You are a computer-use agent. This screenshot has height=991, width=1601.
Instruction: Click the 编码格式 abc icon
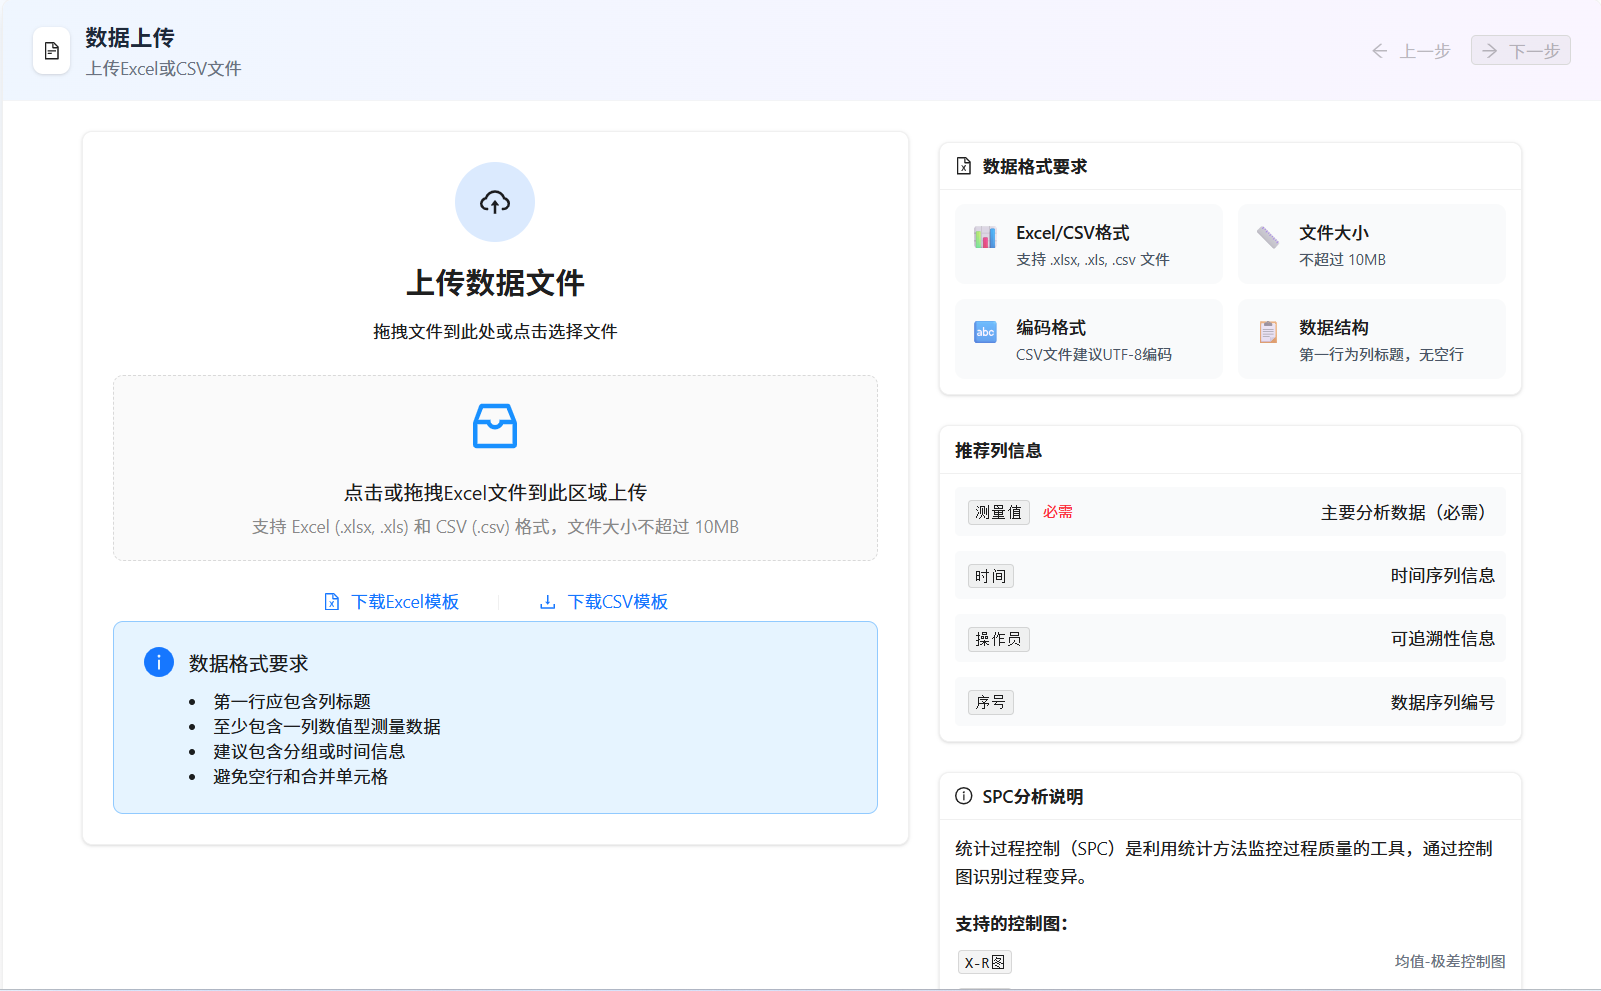tap(985, 332)
